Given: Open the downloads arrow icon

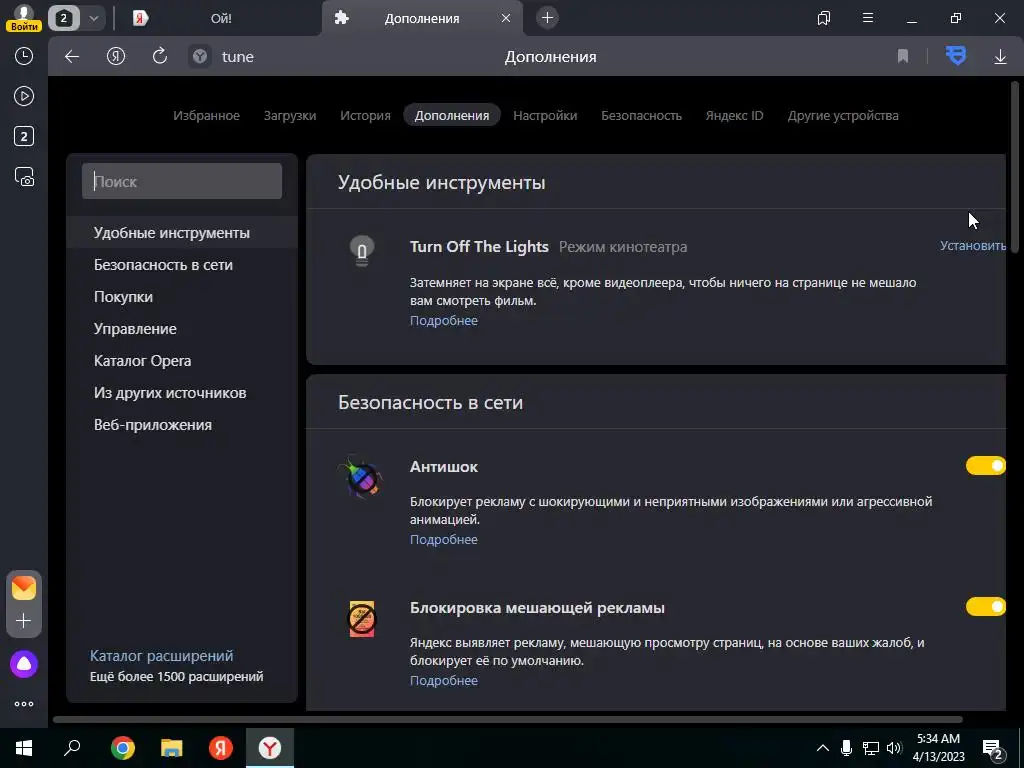Looking at the screenshot, I should (x=1000, y=57).
